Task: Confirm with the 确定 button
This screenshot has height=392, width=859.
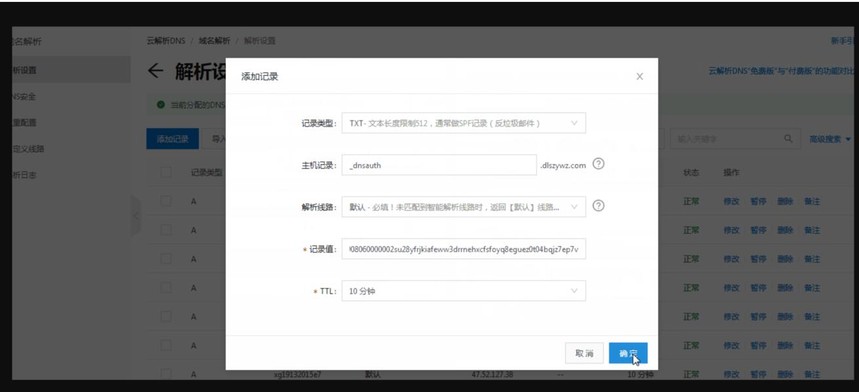Action: click(628, 353)
